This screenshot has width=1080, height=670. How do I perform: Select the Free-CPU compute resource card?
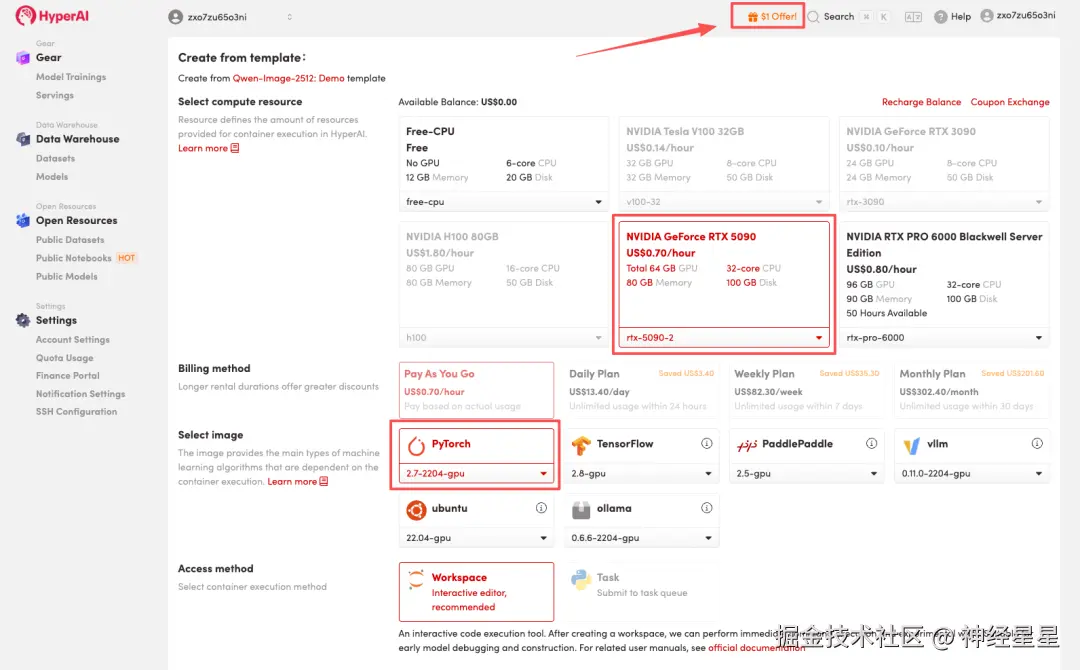pos(503,164)
